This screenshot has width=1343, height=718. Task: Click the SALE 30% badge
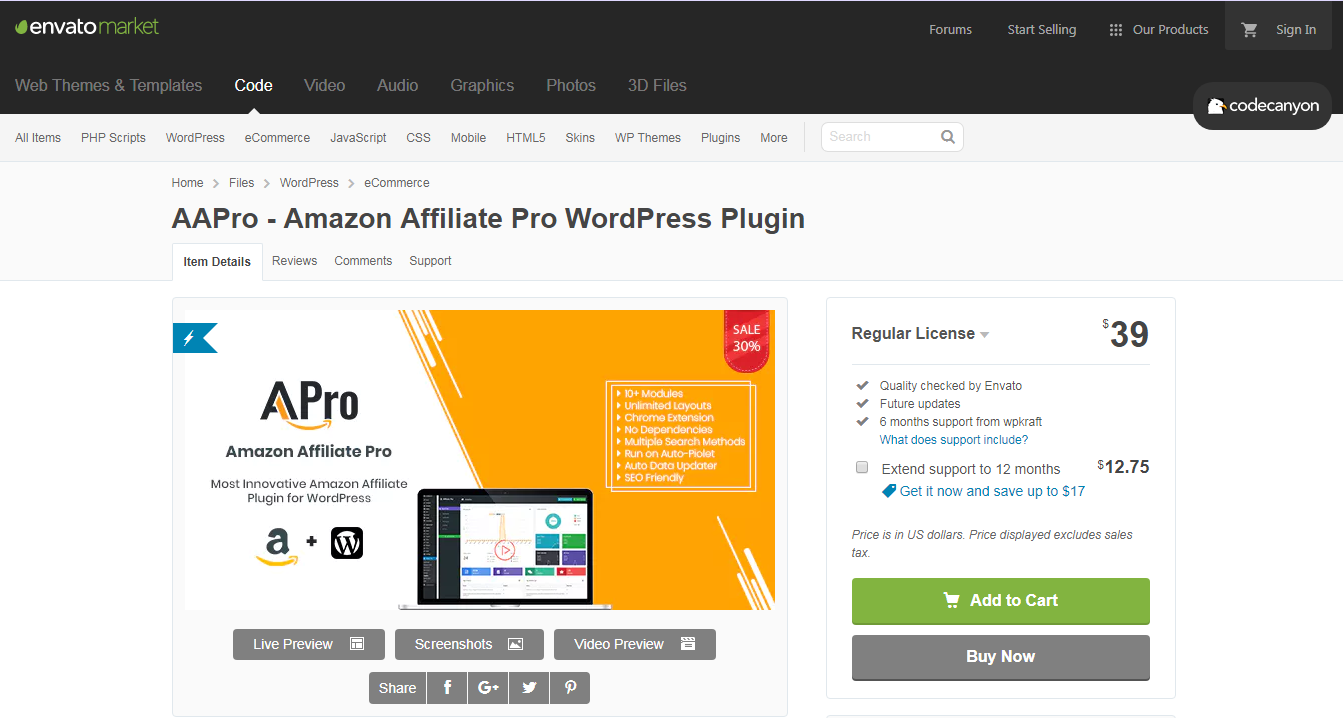(x=747, y=339)
